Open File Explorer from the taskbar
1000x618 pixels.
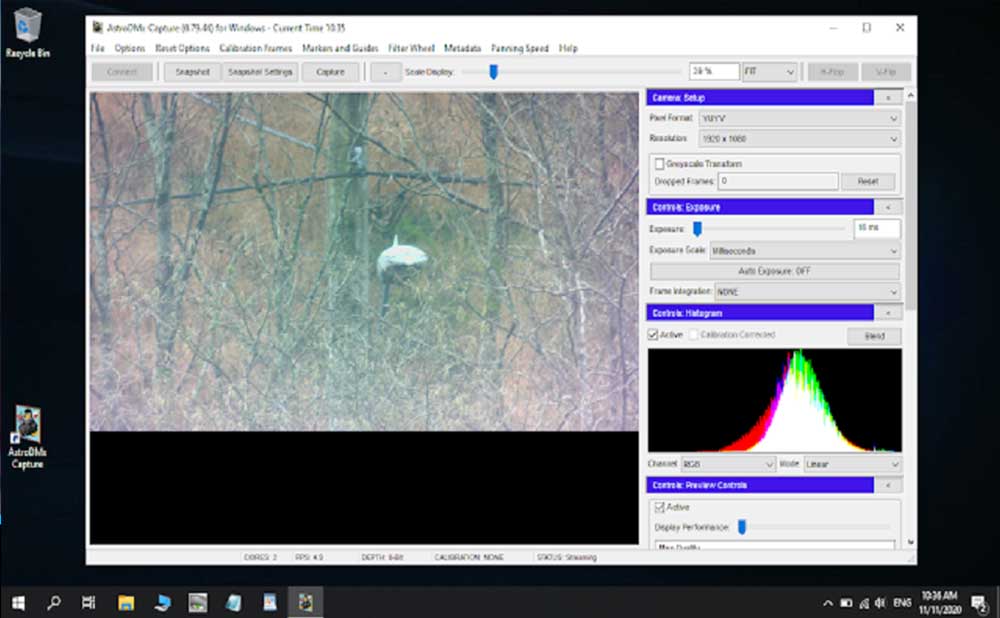pyautogui.click(x=126, y=602)
